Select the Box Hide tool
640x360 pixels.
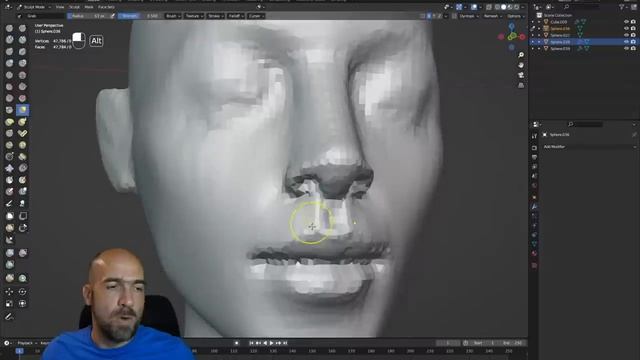22,216
